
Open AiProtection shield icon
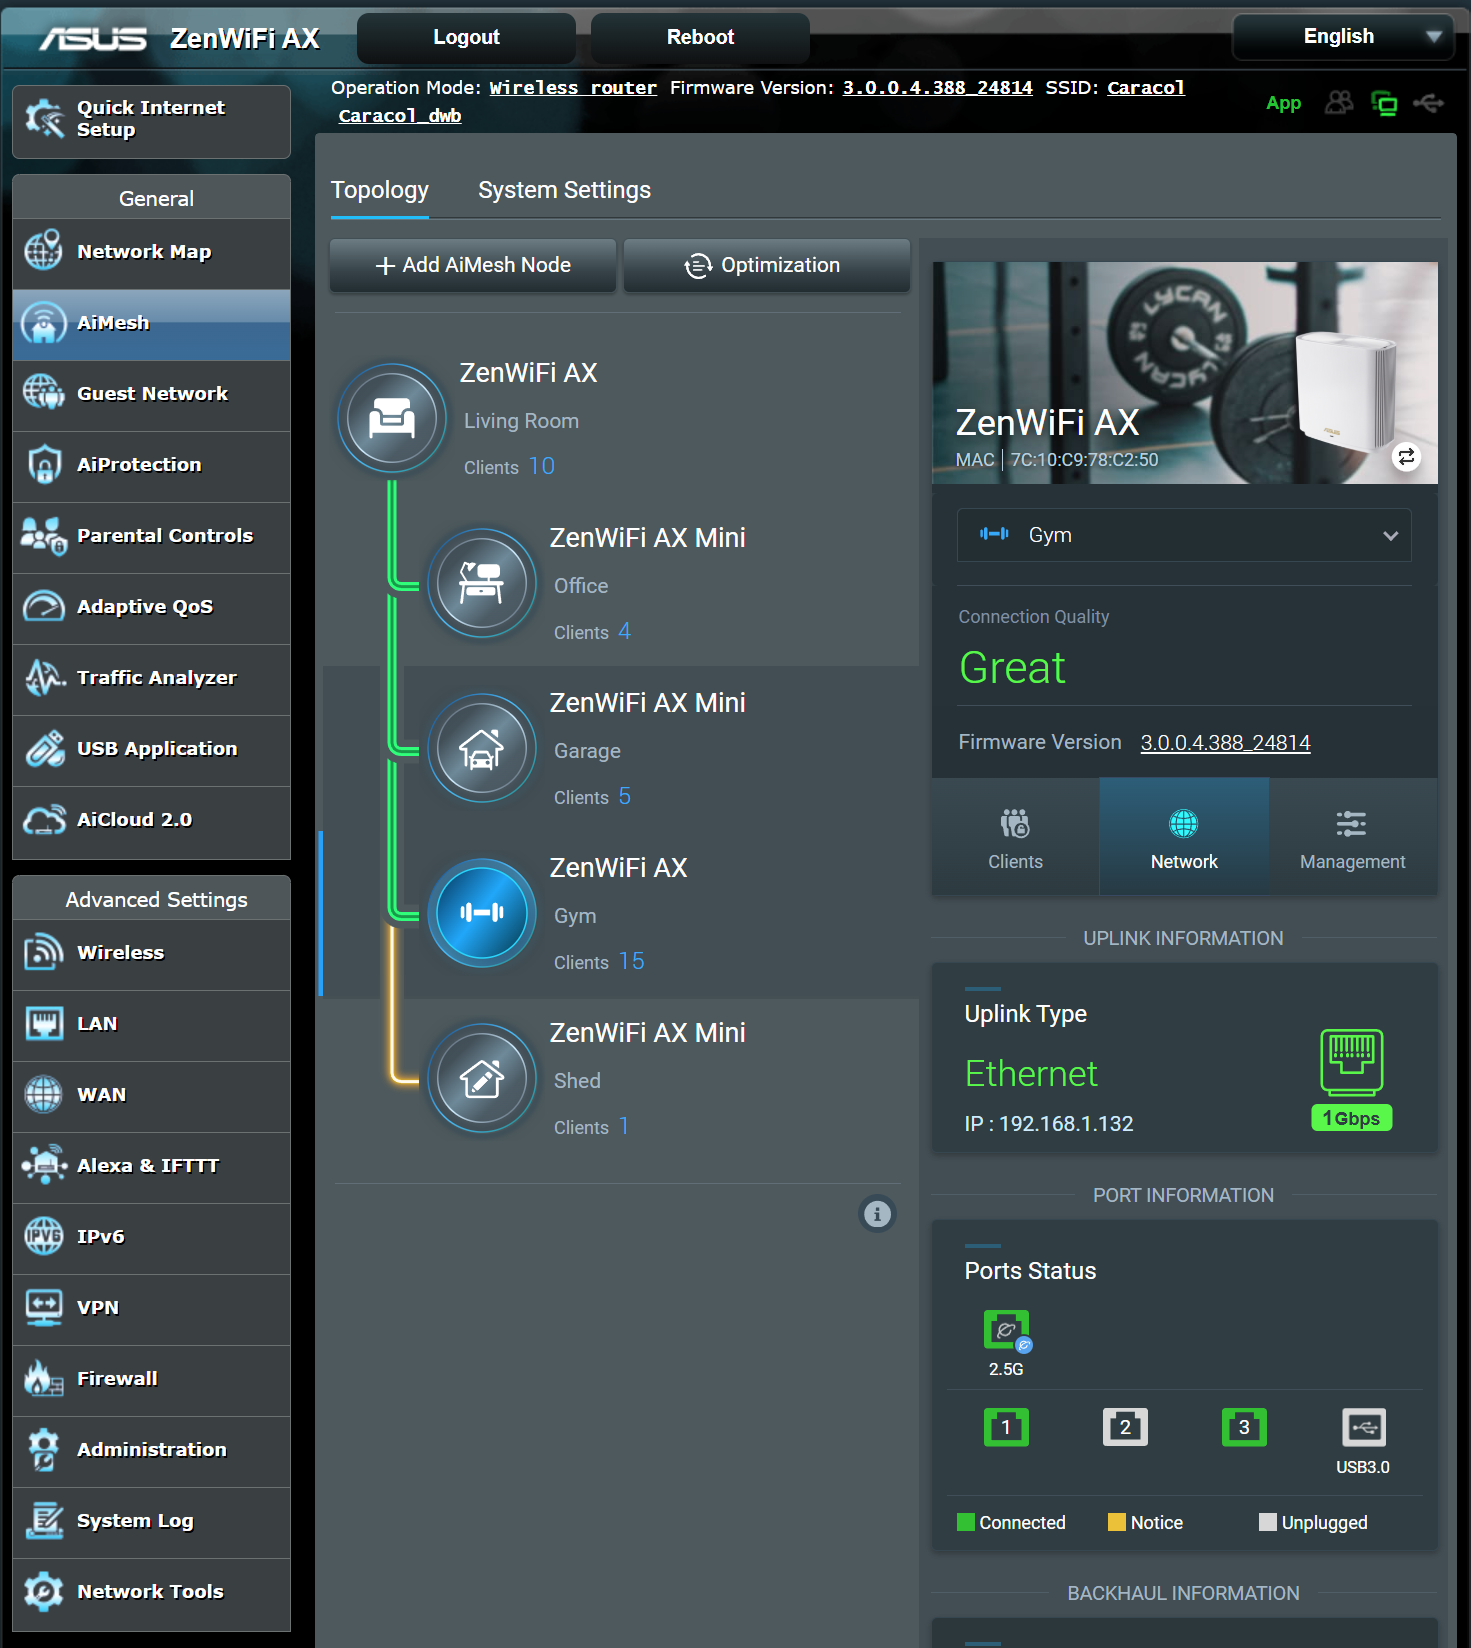(44, 464)
